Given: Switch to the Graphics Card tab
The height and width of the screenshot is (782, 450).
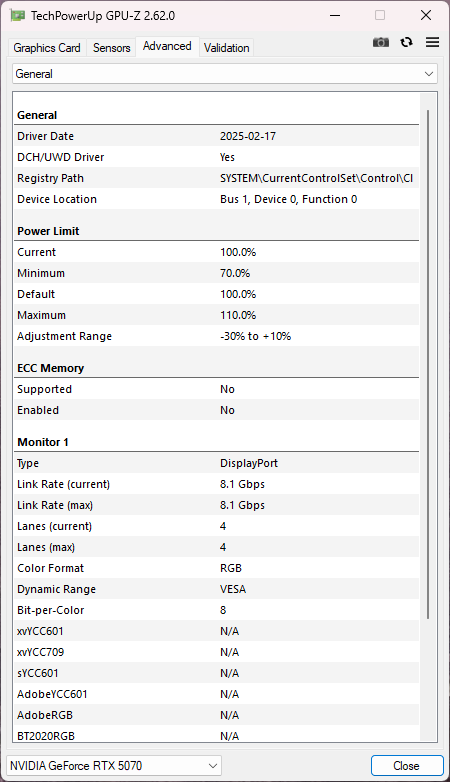Looking at the screenshot, I should [x=47, y=48].
